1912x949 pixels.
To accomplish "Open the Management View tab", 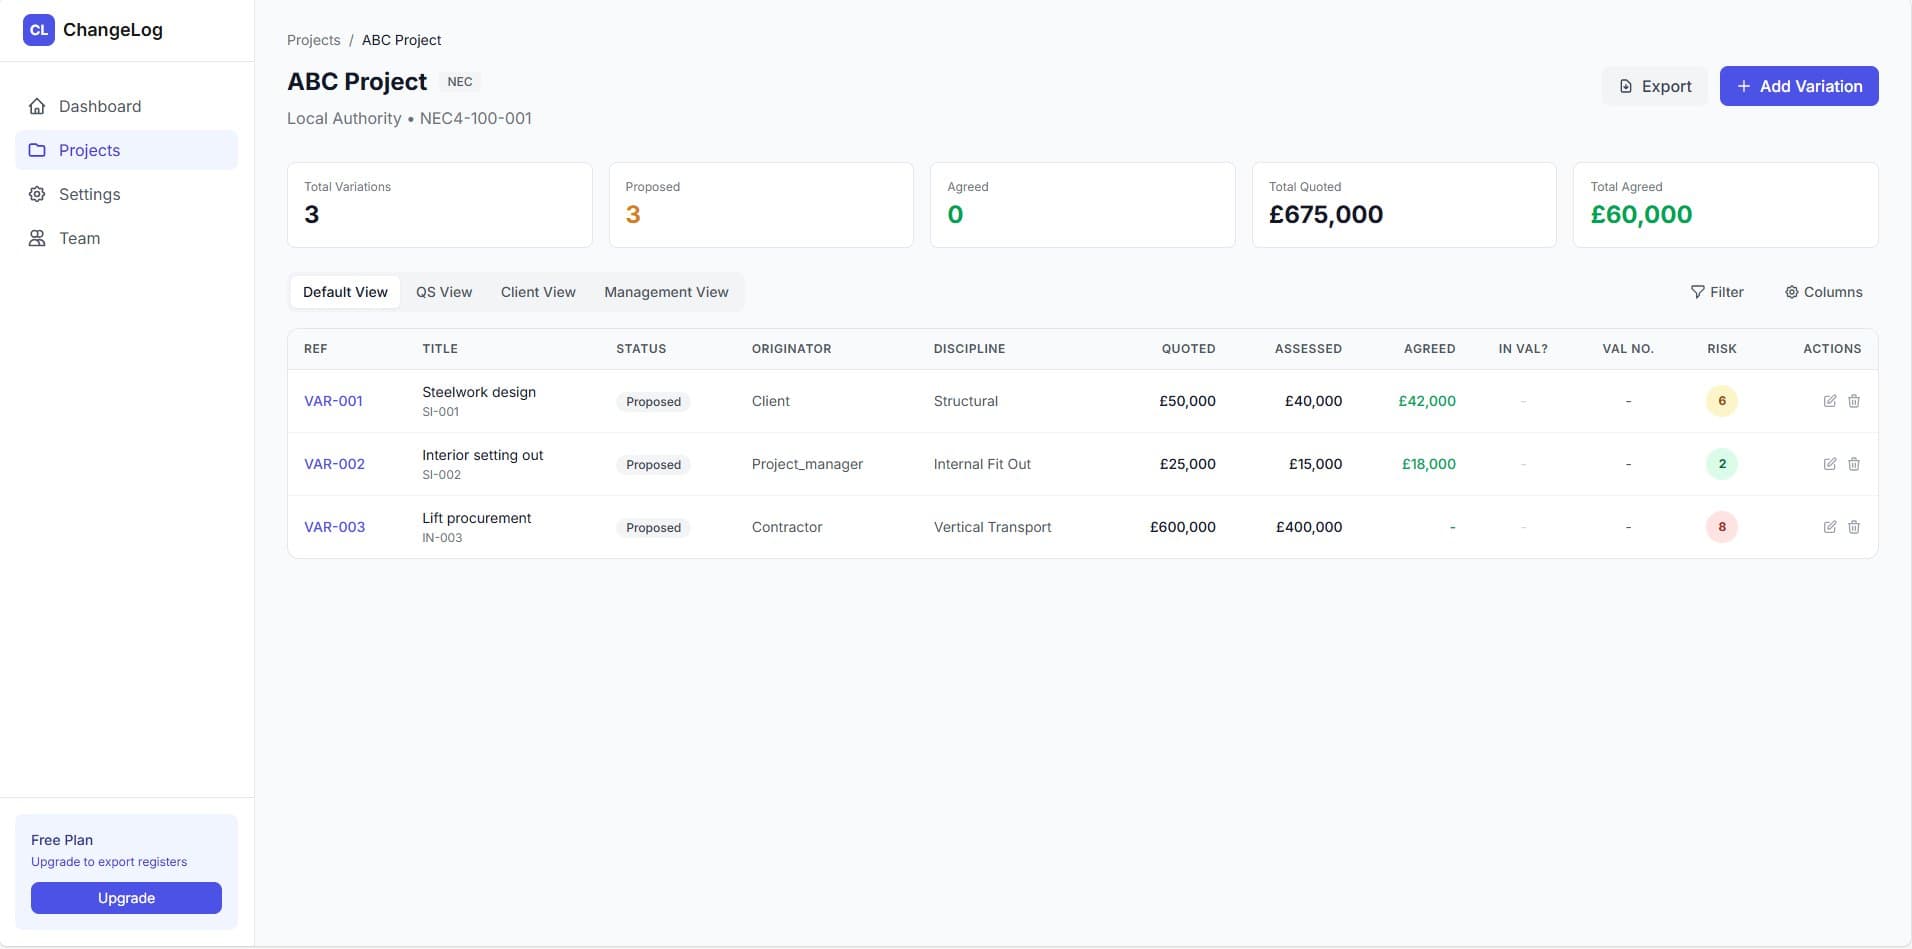I will 666,291.
